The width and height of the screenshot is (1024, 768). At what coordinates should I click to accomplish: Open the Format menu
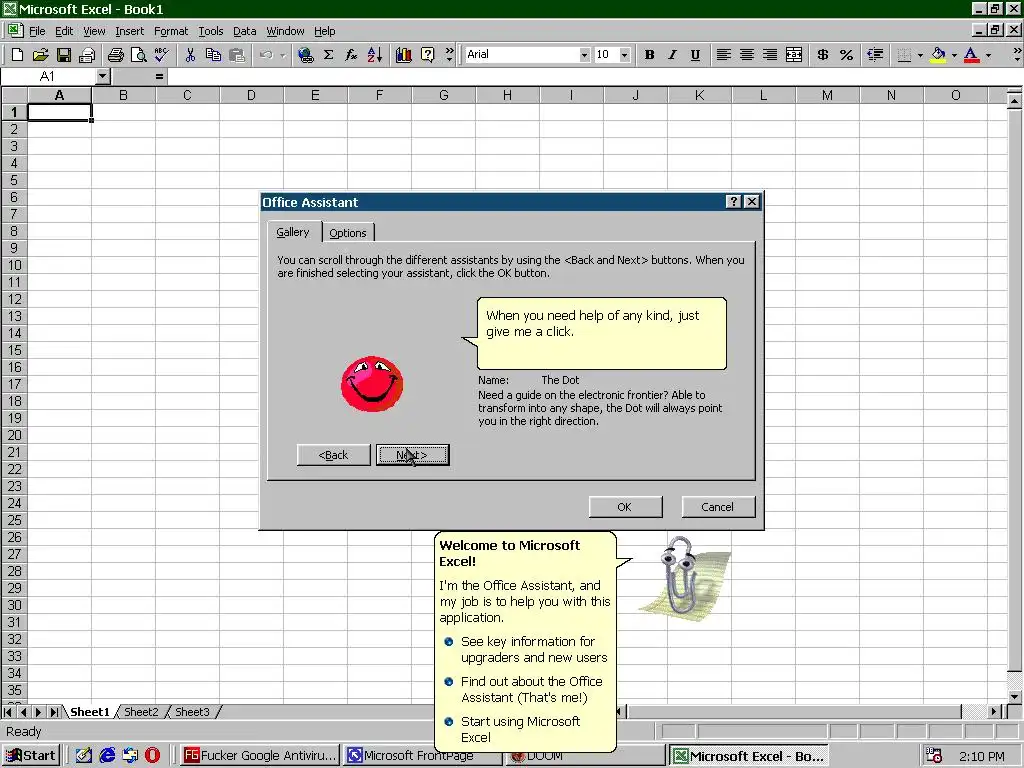pos(170,31)
